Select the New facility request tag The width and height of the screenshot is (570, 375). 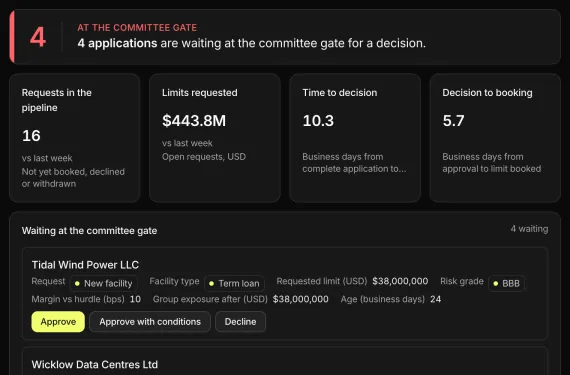[104, 283]
